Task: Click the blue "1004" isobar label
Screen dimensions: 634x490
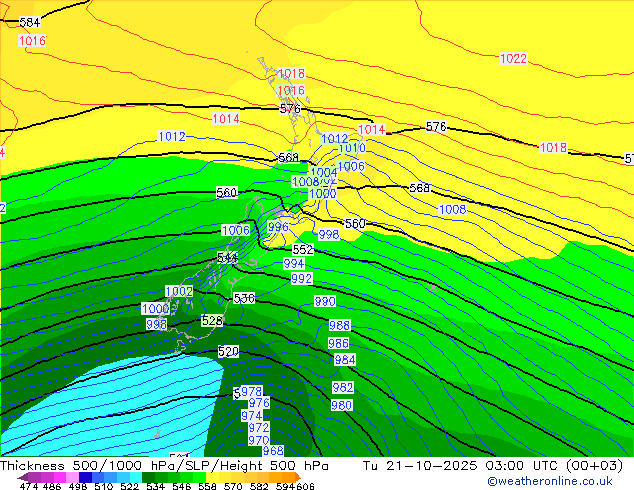Action: click(x=324, y=173)
